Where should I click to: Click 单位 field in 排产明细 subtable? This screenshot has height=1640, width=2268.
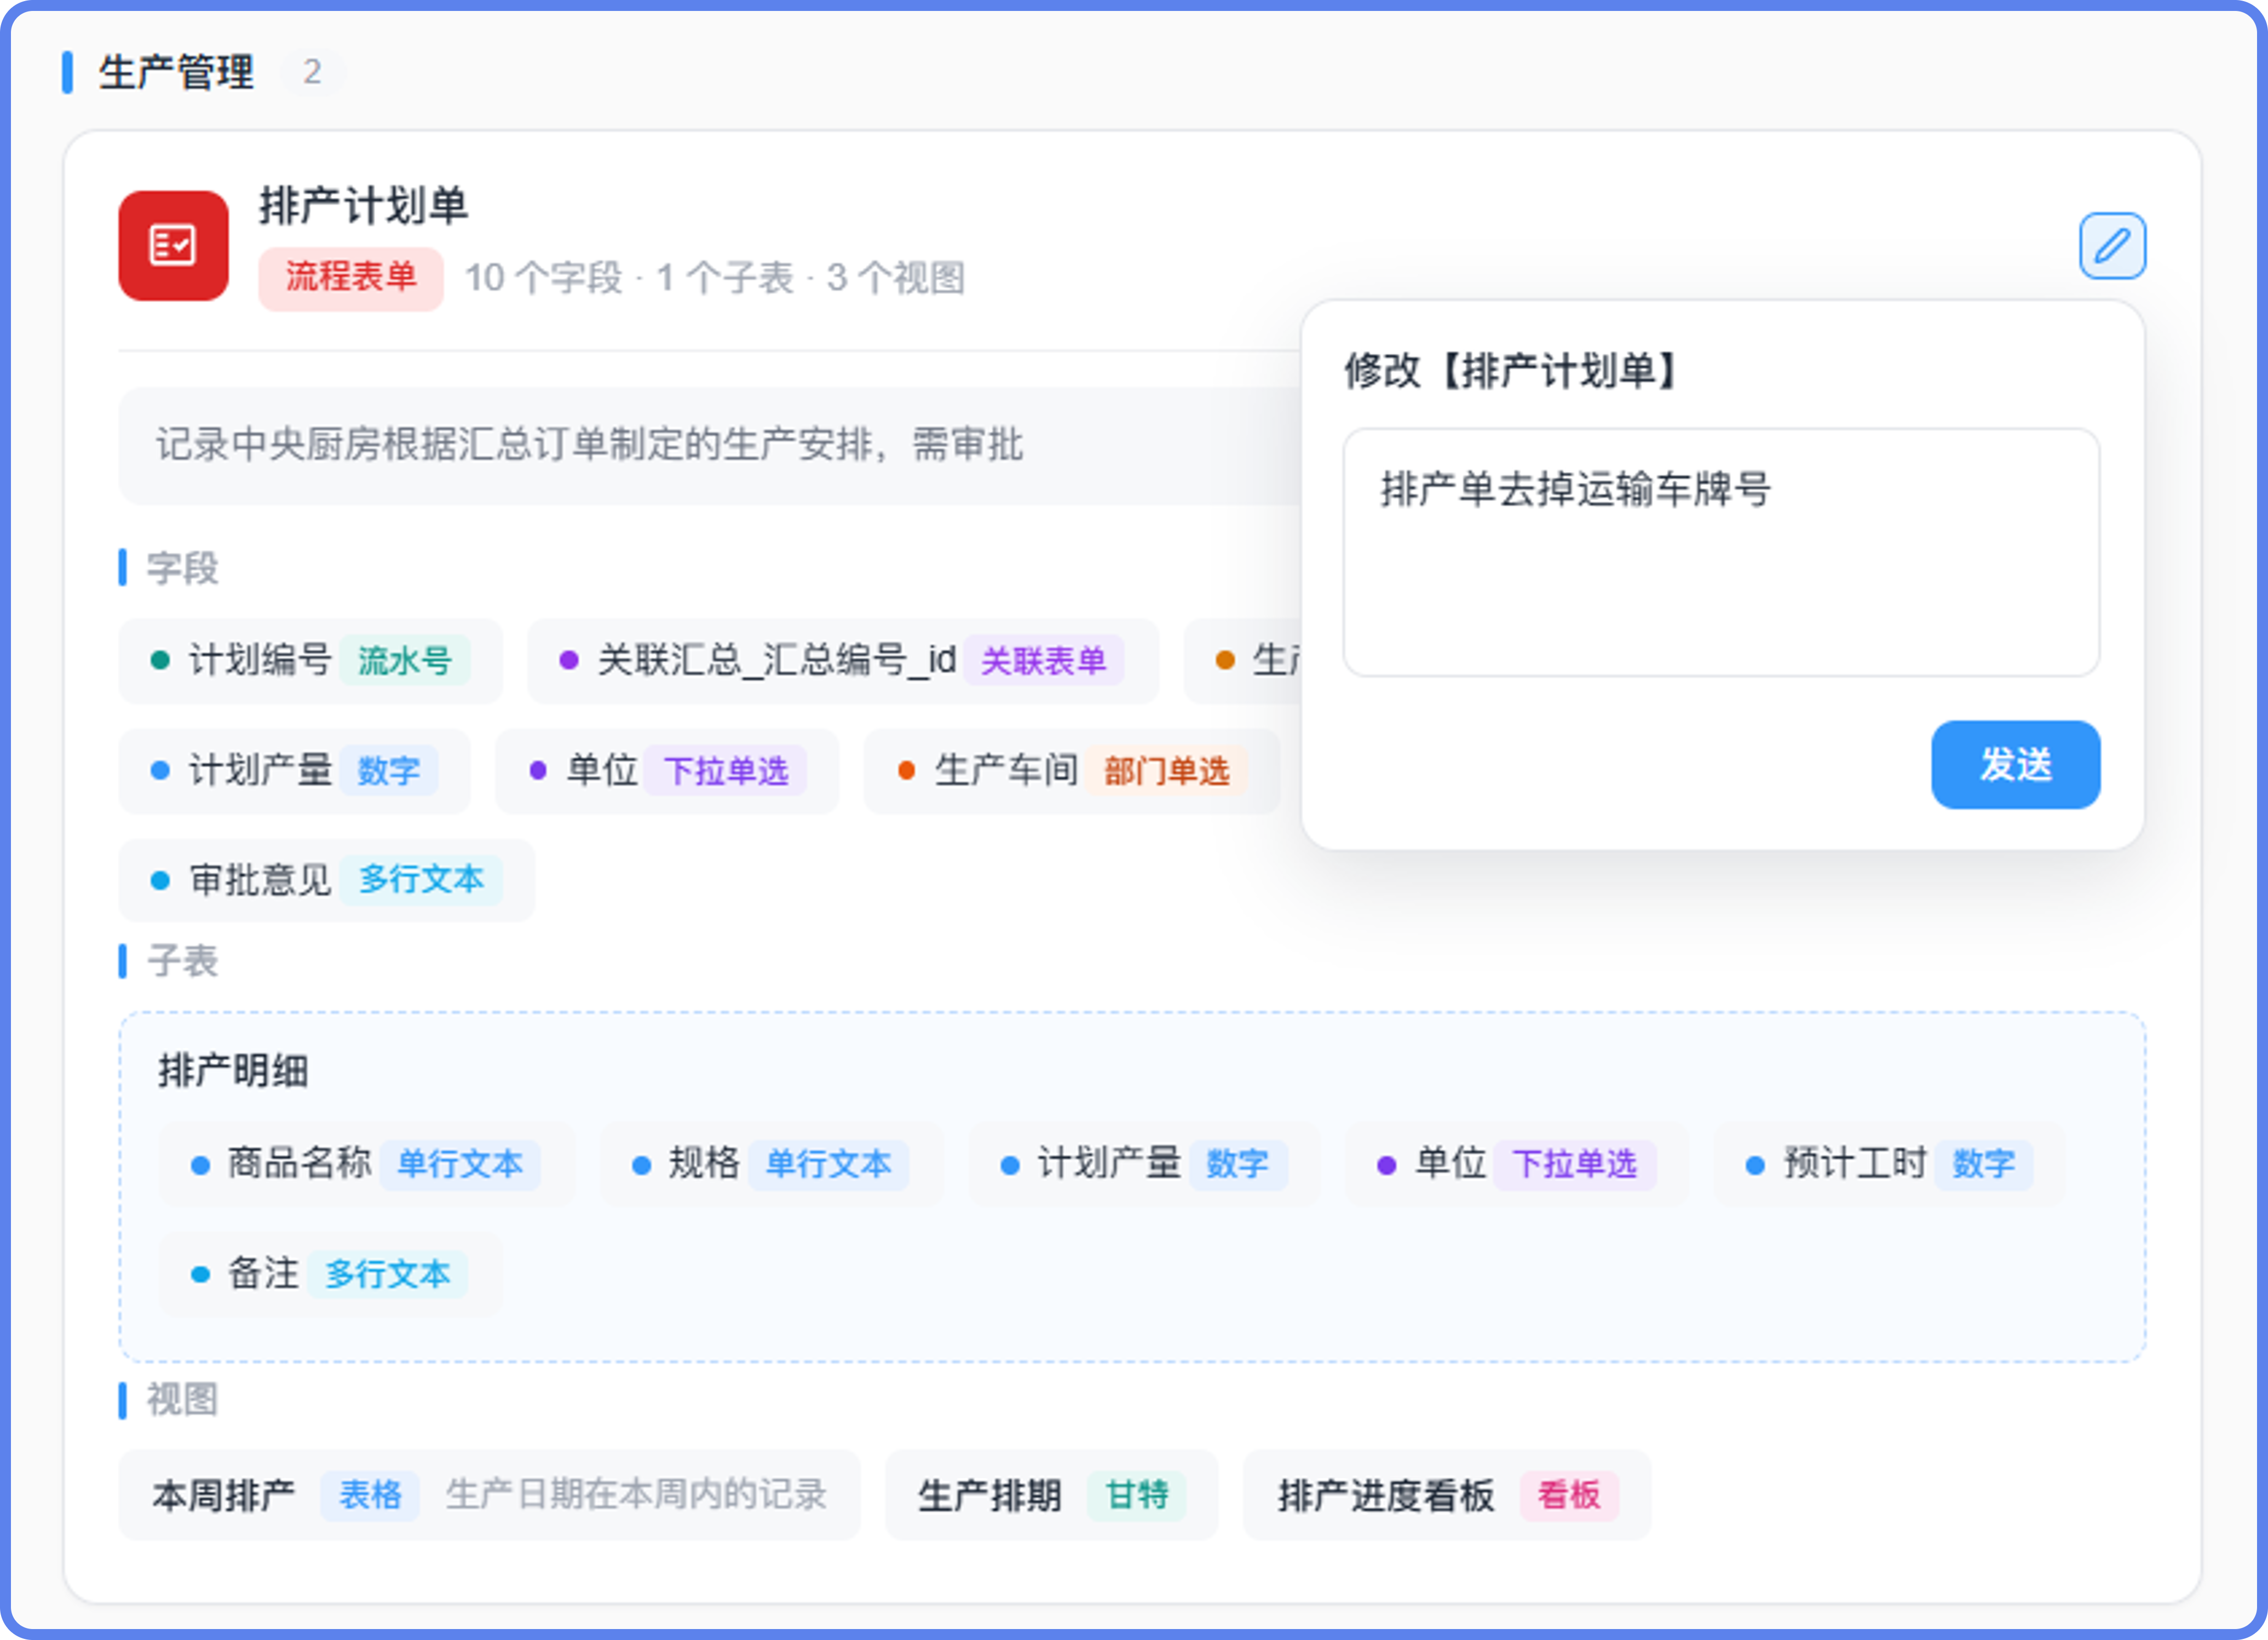pos(1516,1164)
